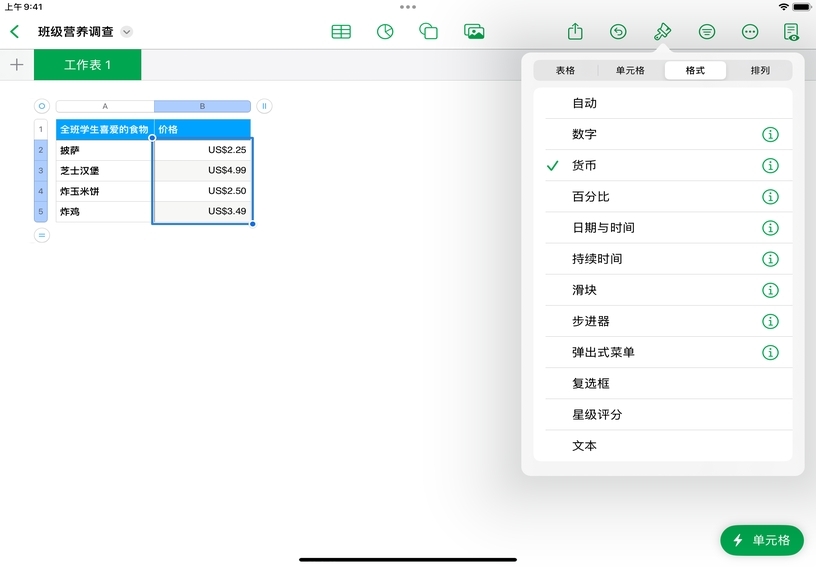Viewport: 816px width, 567px height.
Task: Open the insert media icon
Action: coord(474,32)
